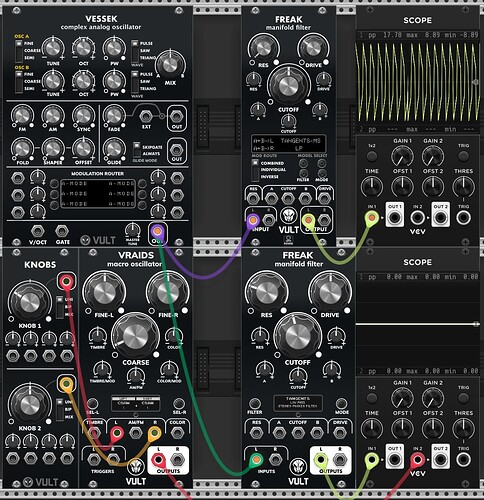Click the VRAIDS large COARSE knob
Screen dimensions: 484x500
point(135,336)
